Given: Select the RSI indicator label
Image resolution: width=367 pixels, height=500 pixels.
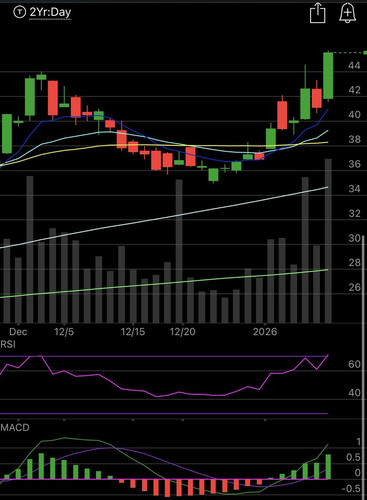Looking at the screenshot, I should click(8, 344).
